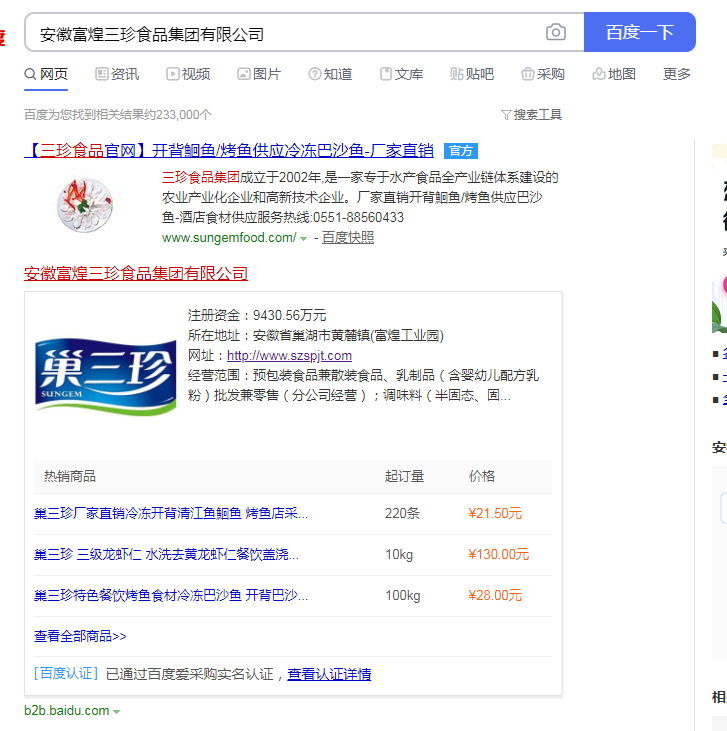Open the 安徽富煌三珍食品集团有限公司 result title
727x731 pixels.
click(136, 274)
